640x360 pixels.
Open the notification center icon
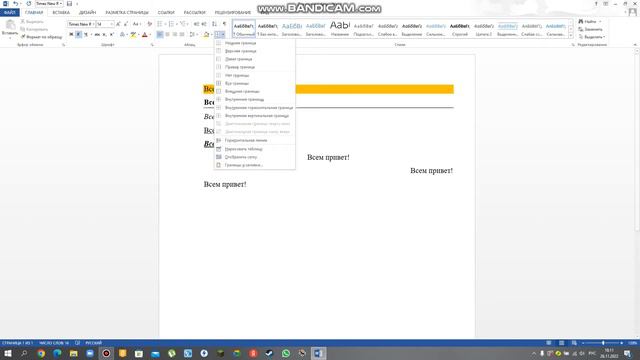628,353
